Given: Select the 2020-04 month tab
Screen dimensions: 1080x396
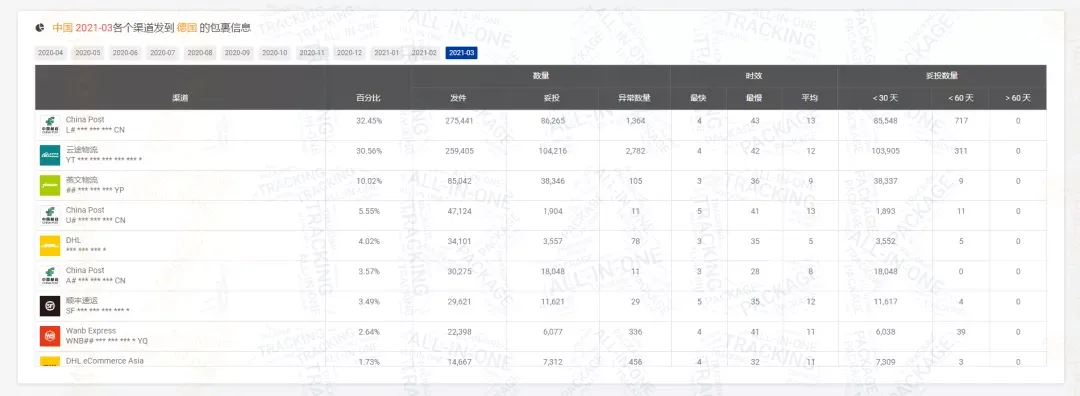Looking at the screenshot, I should (x=50, y=53).
